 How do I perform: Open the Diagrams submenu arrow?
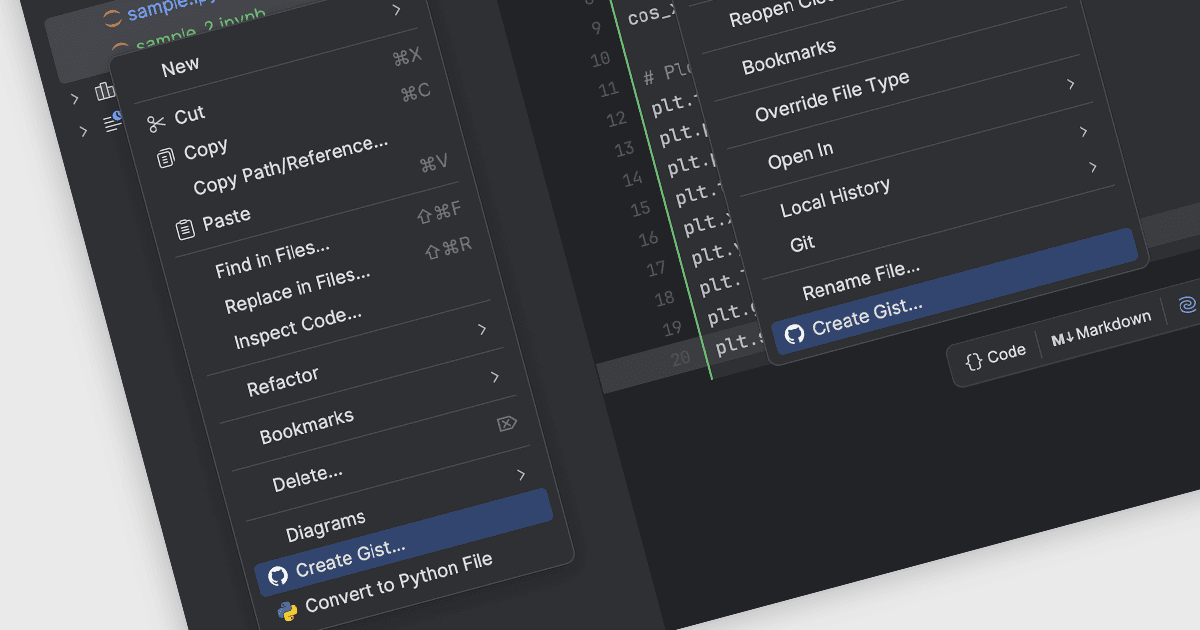(x=521, y=475)
